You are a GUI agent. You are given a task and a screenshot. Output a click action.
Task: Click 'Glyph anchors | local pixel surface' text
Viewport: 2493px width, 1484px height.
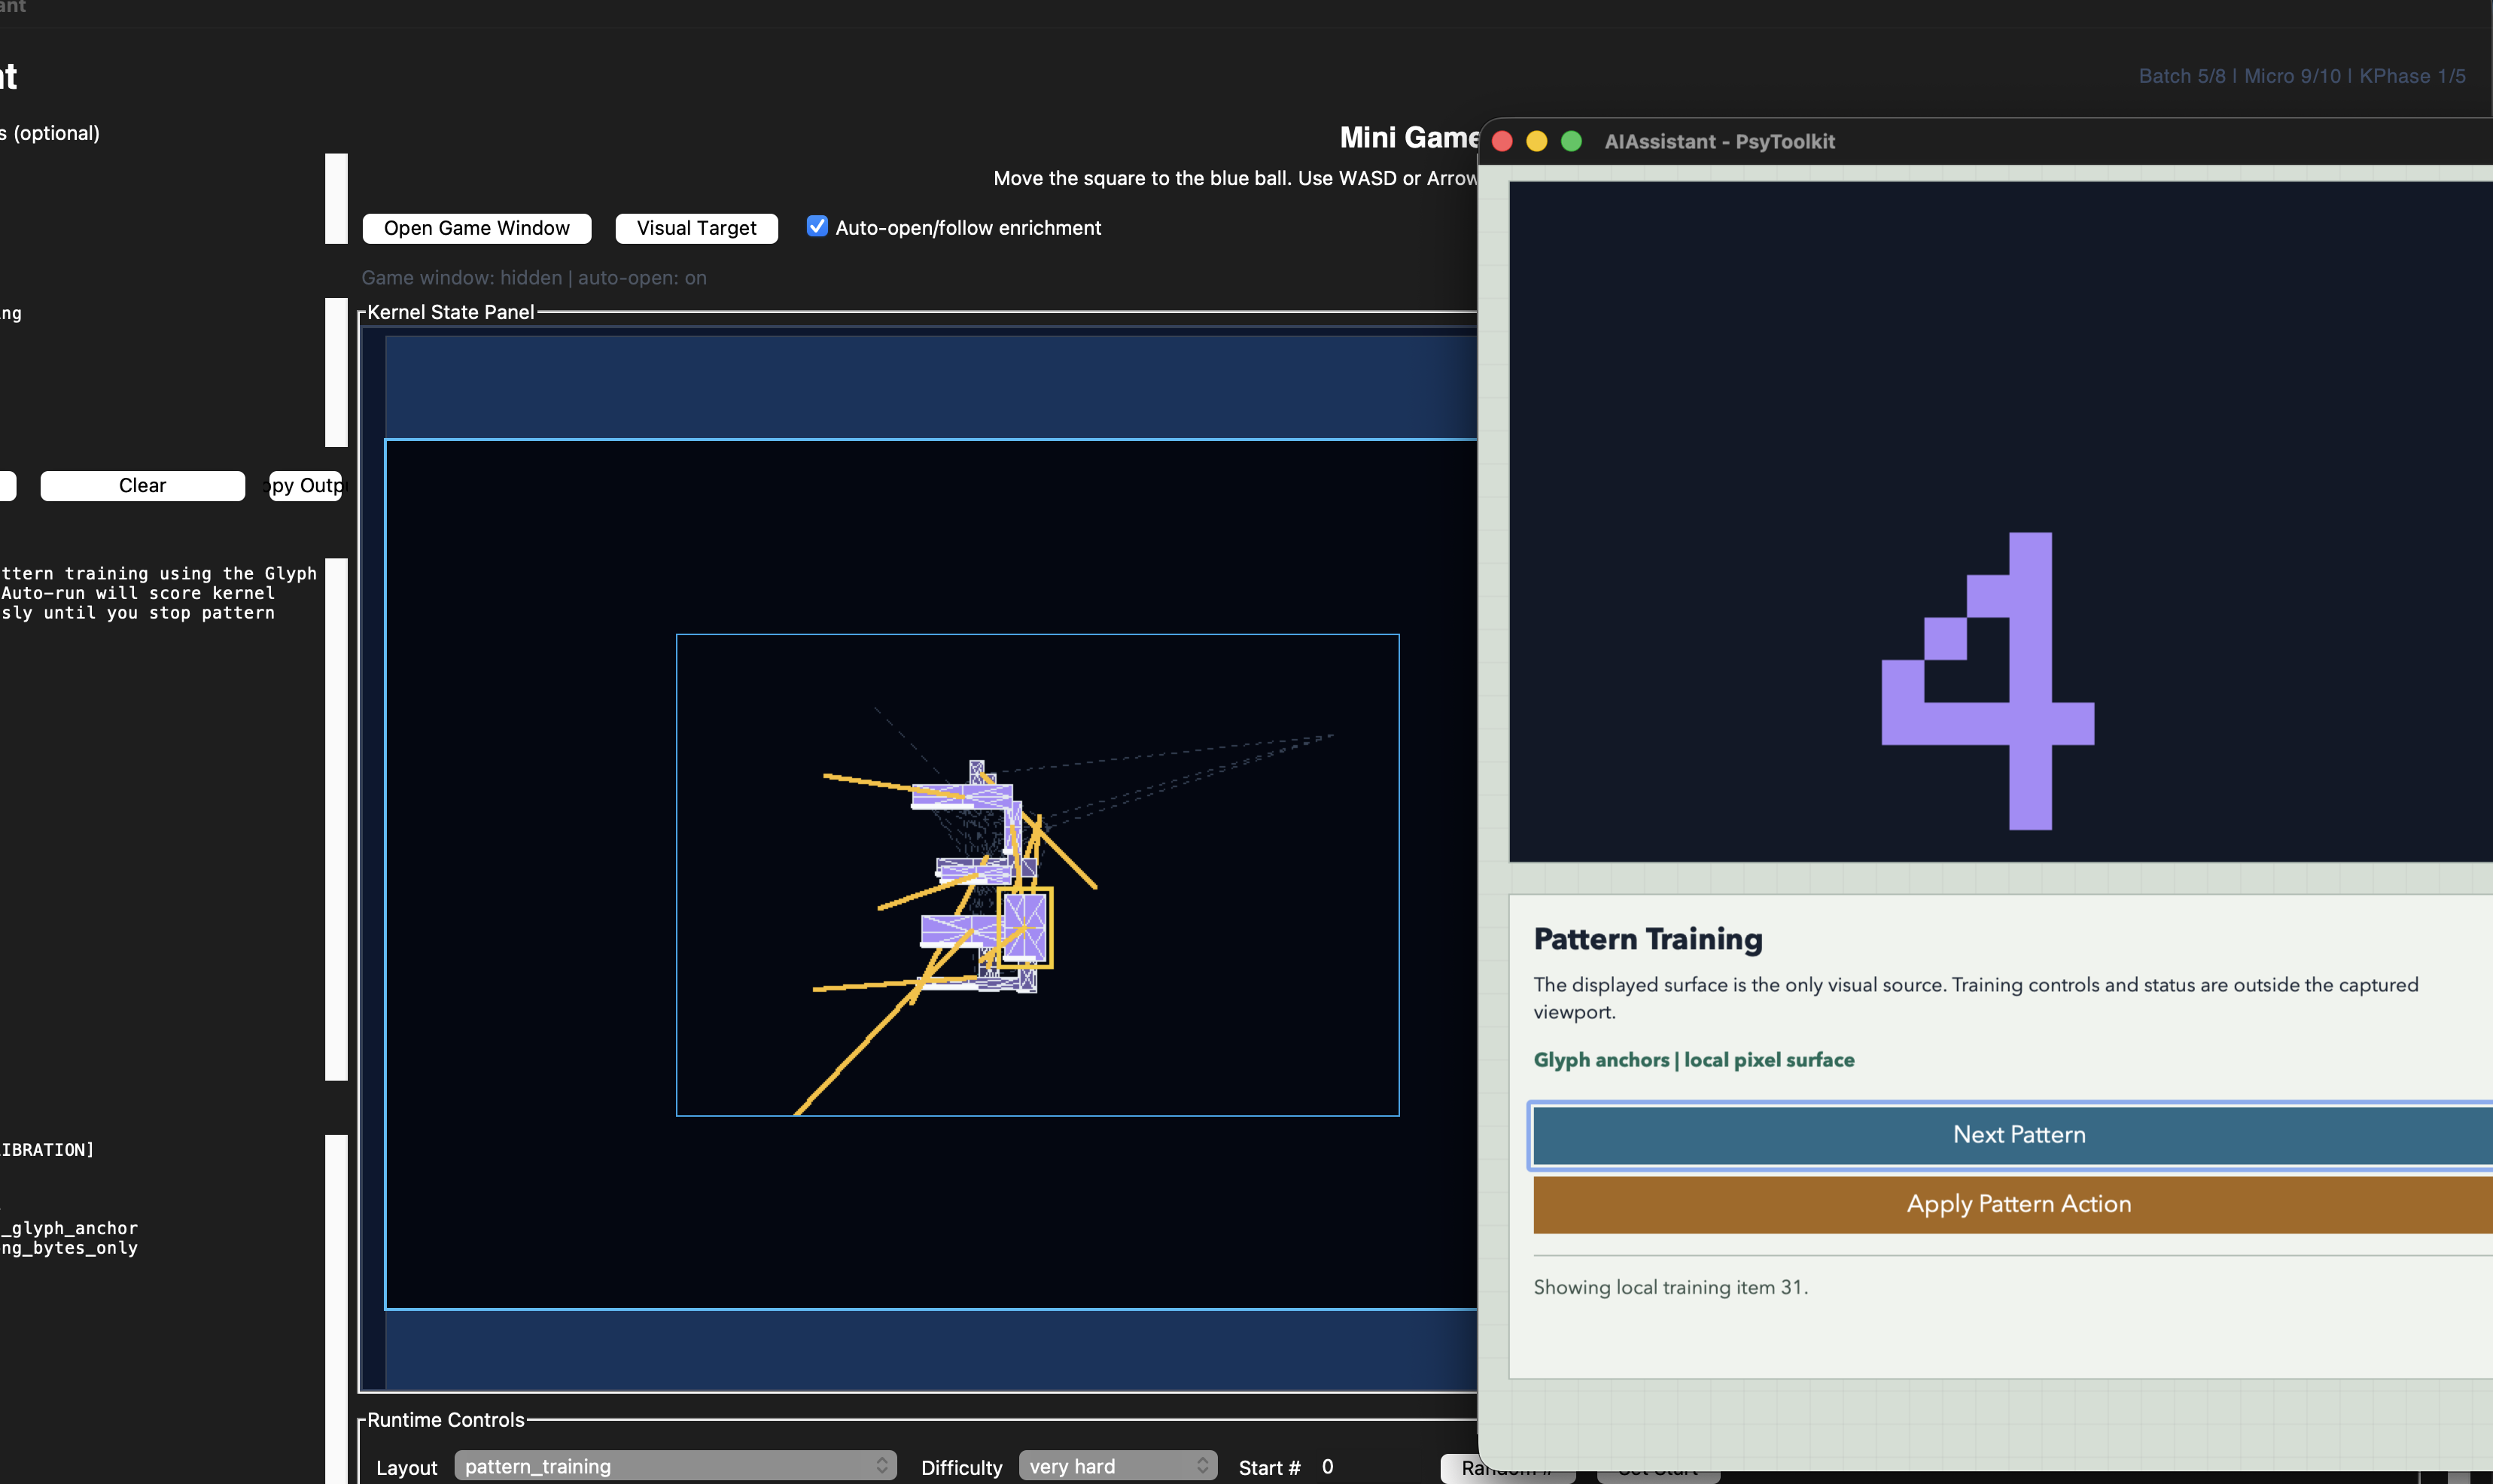pyautogui.click(x=1693, y=1060)
